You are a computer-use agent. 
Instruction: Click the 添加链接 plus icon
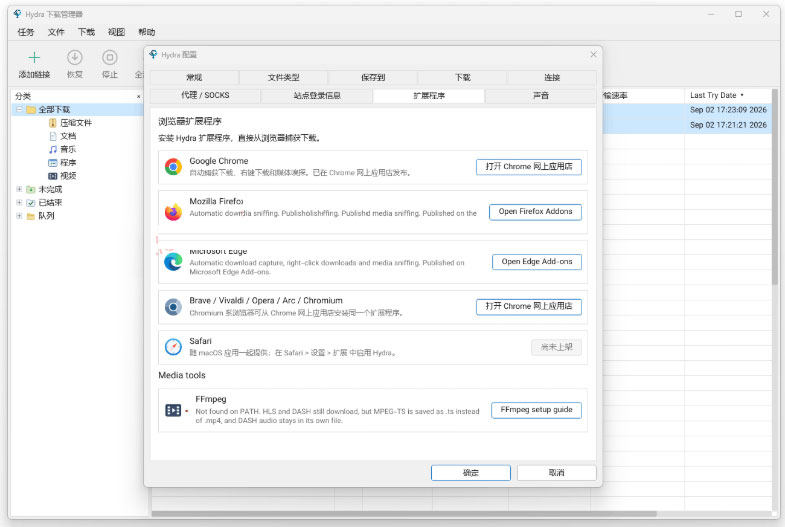[x=34, y=58]
